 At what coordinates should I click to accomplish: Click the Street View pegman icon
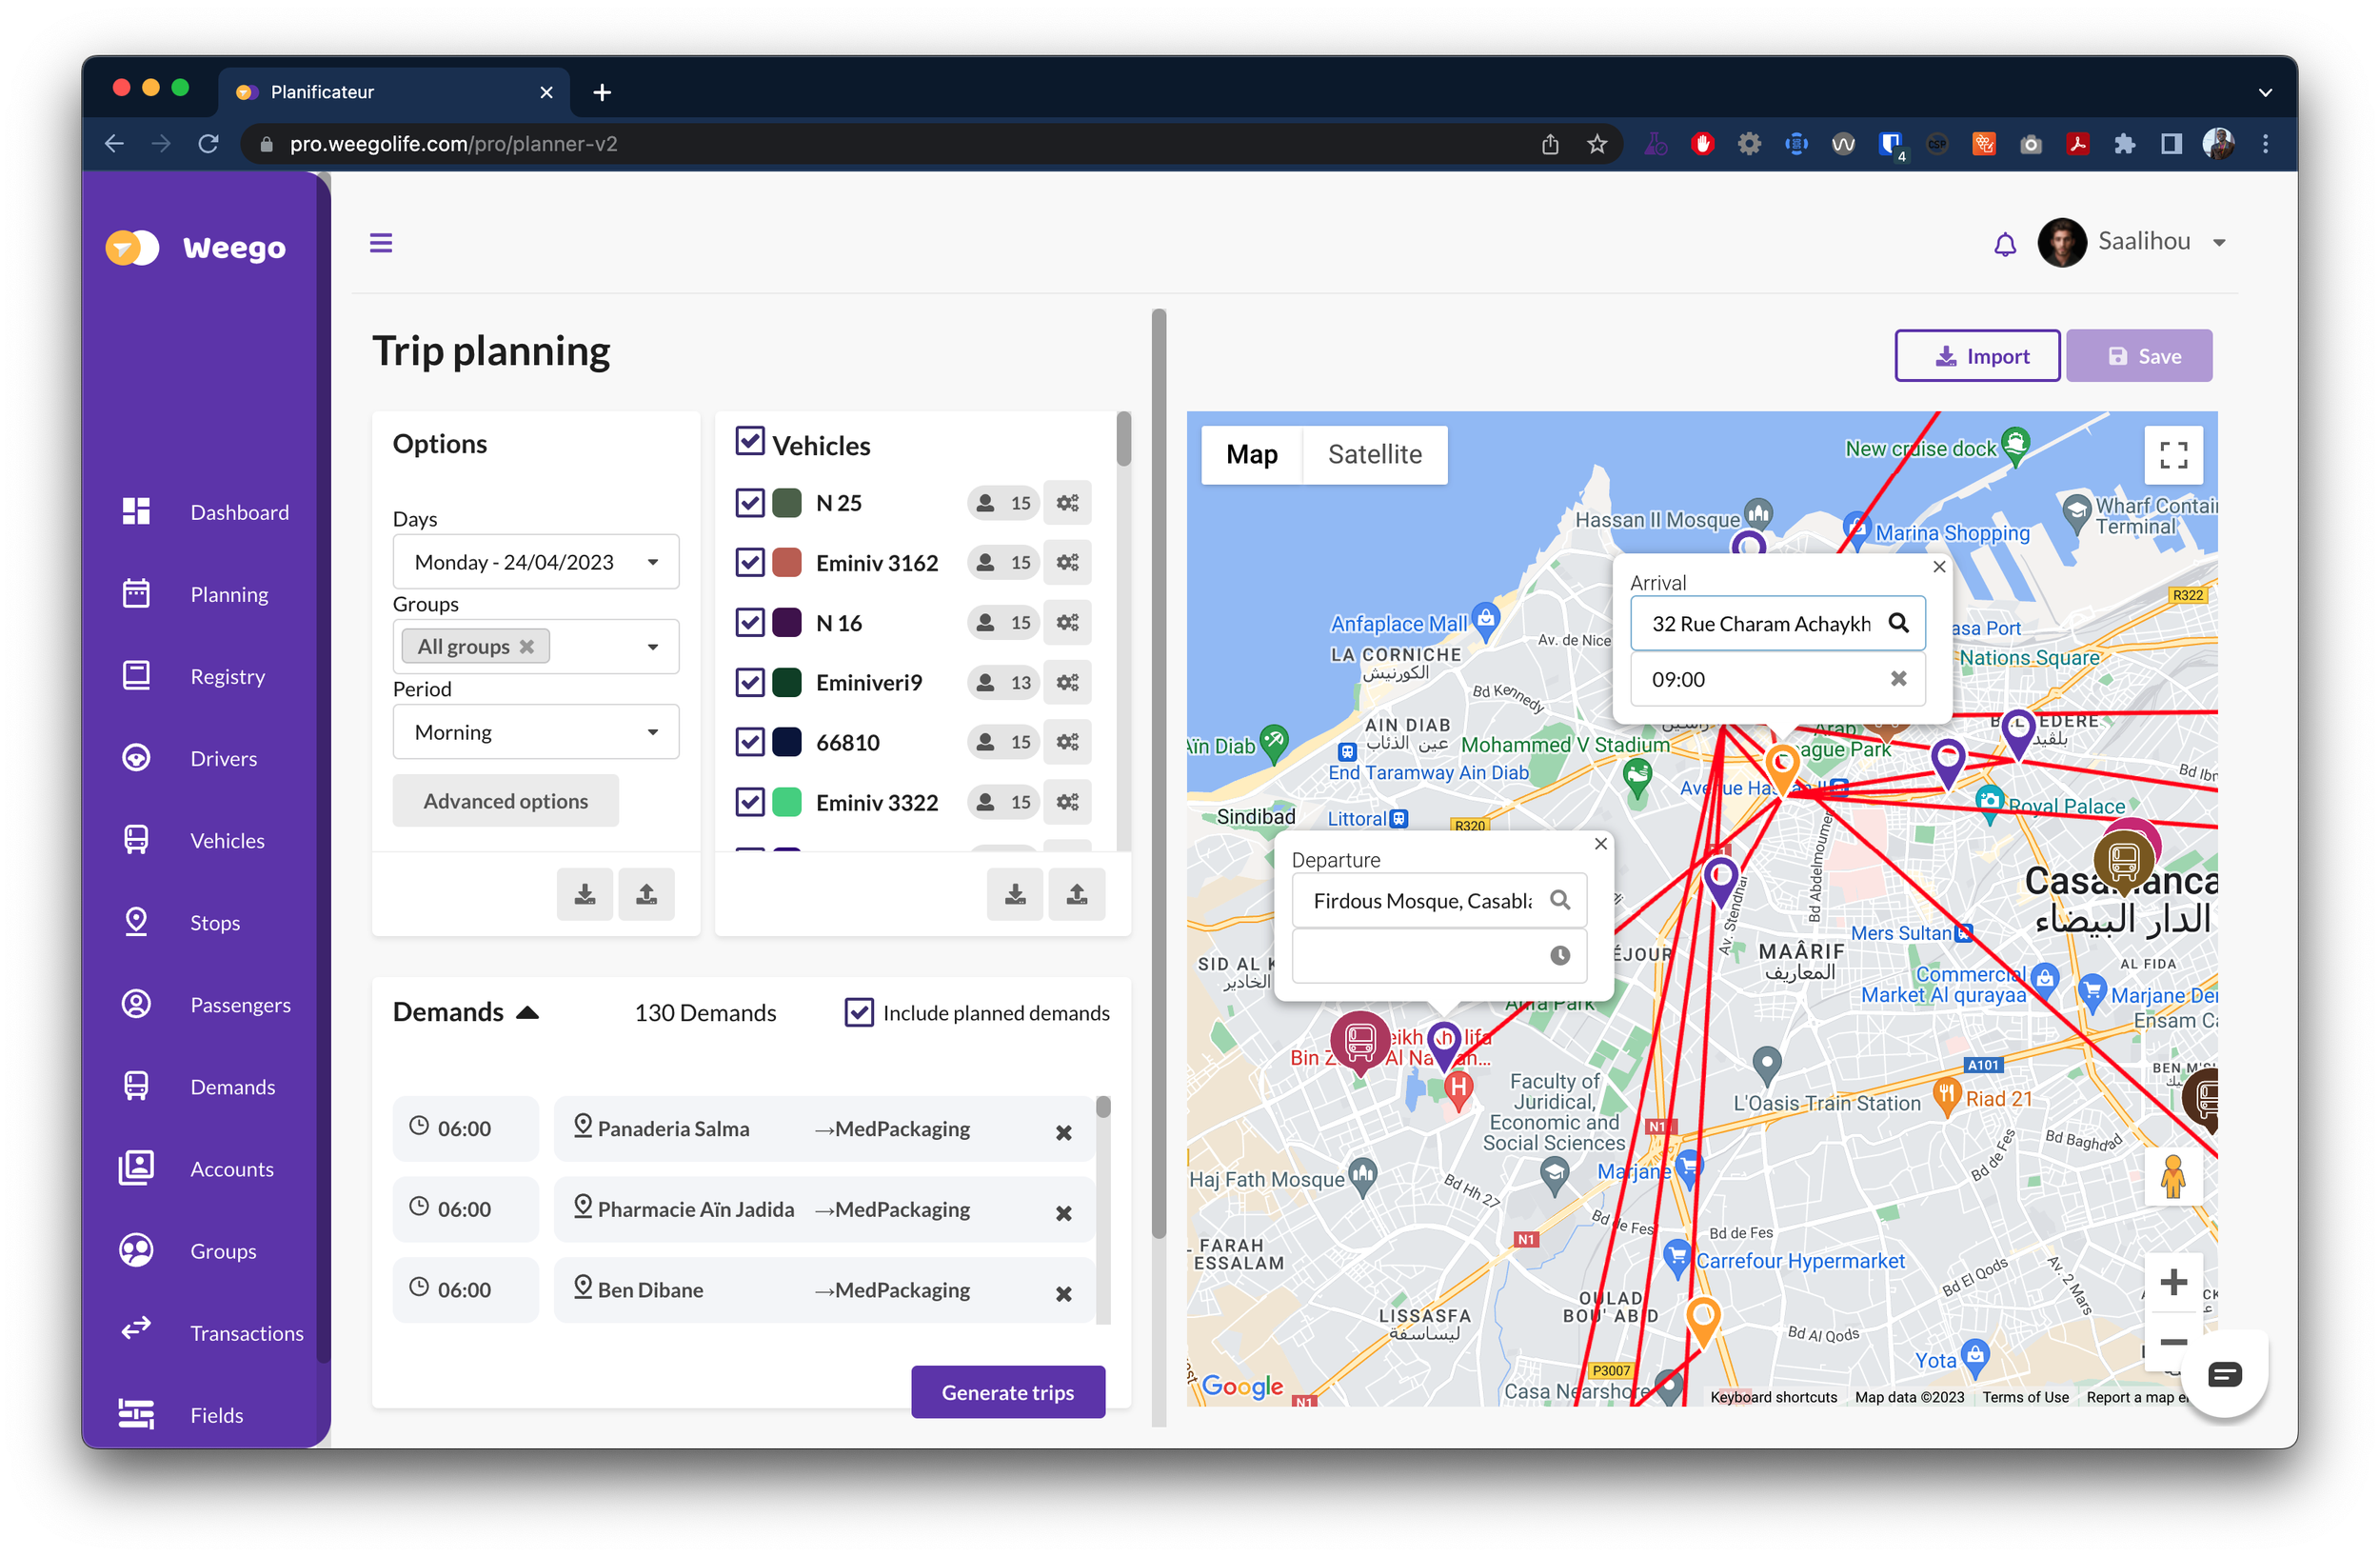click(x=2172, y=1177)
